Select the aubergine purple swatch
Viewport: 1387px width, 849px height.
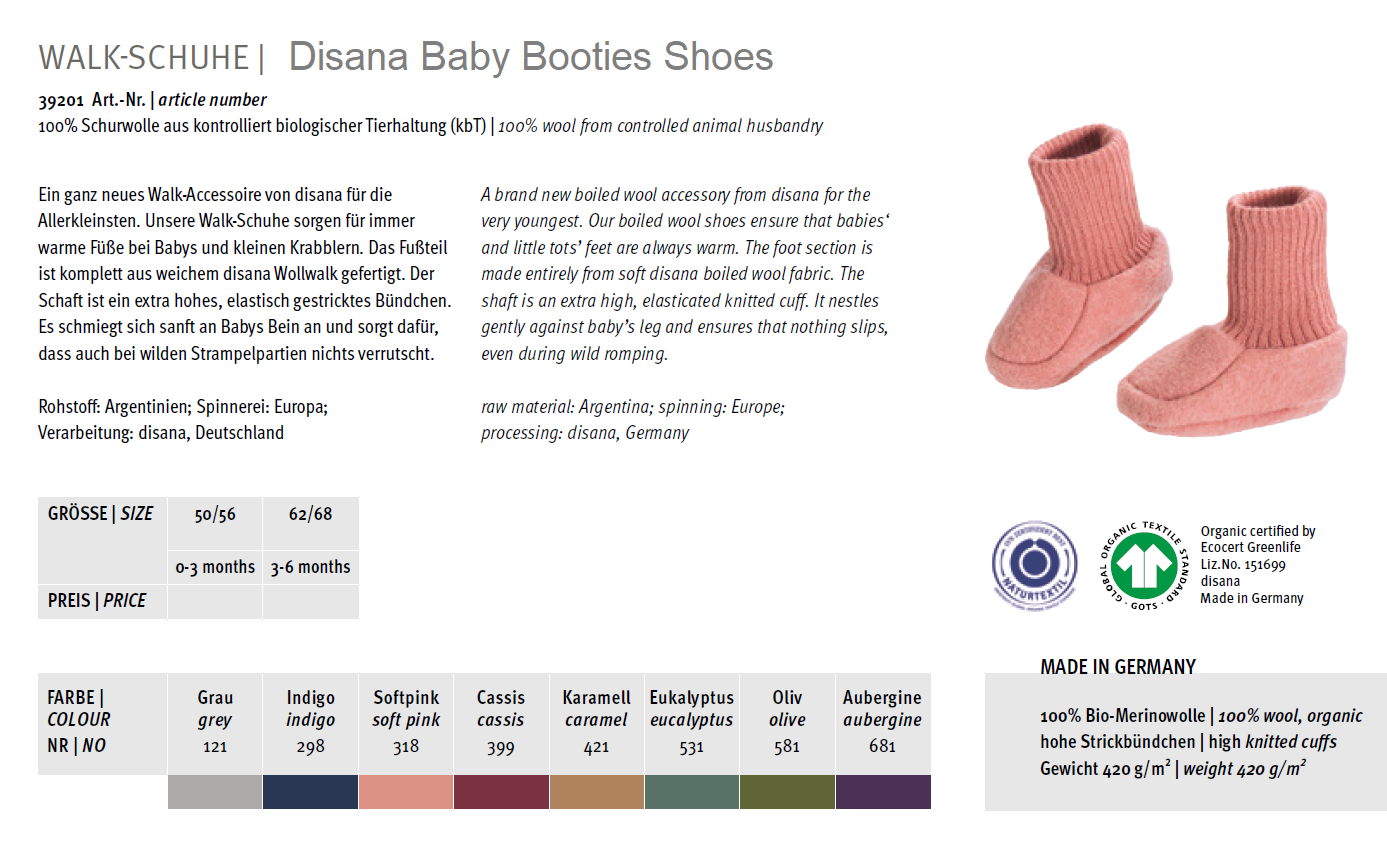click(x=883, y=792)
